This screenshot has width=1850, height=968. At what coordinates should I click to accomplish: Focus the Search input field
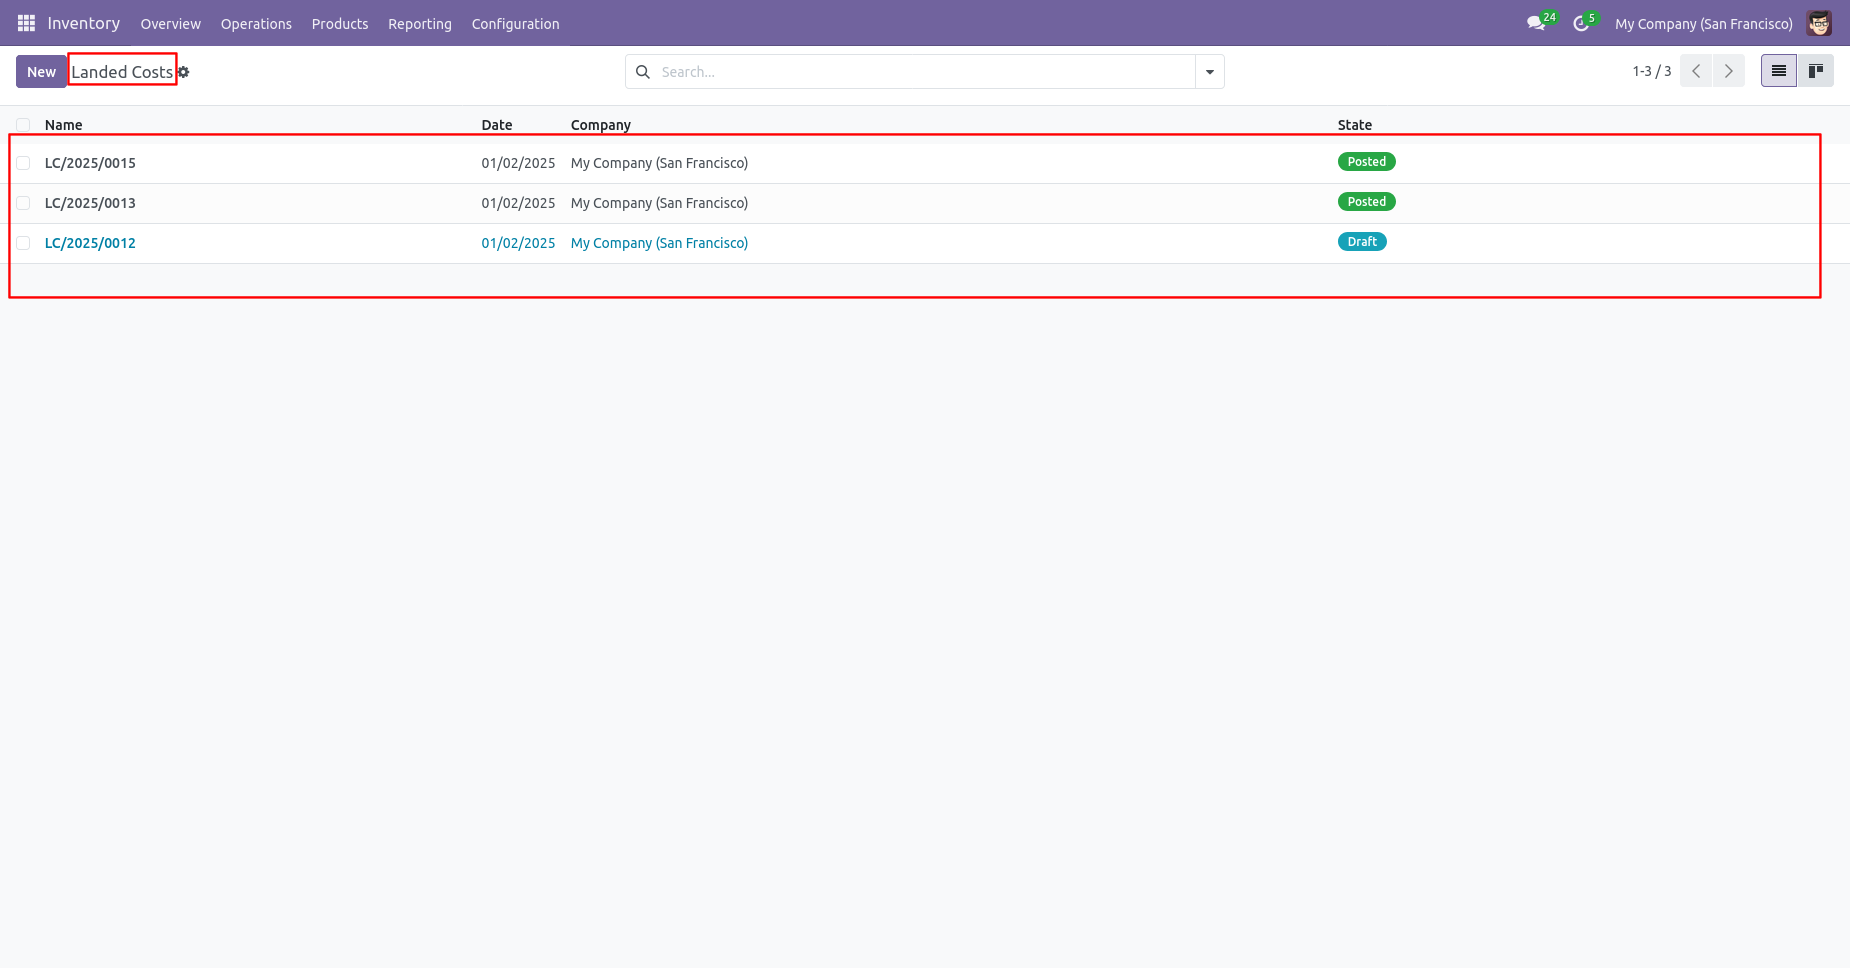pos(925,72)
